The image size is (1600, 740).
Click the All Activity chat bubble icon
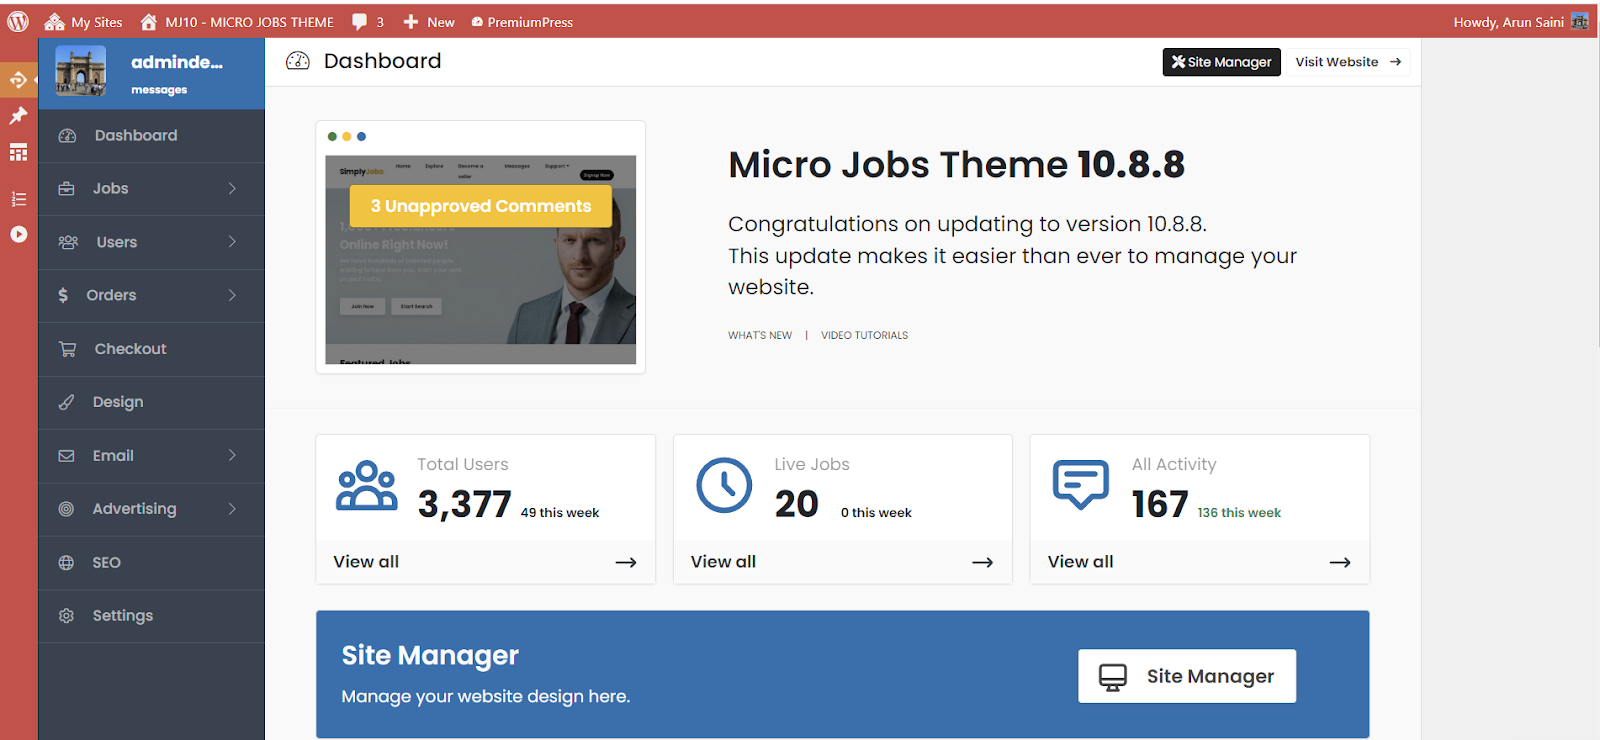click(x=1081, y=485)
